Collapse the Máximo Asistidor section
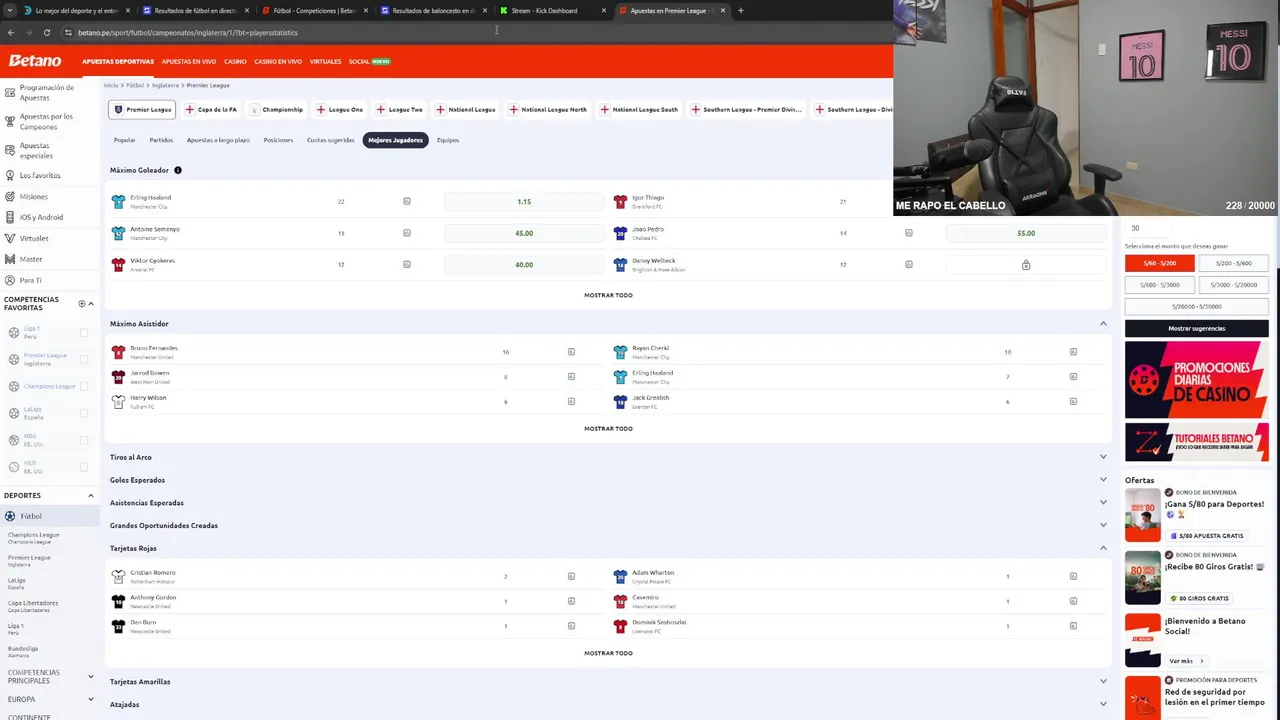This screenshot has width=1280, height=720. pos(1103,324)
